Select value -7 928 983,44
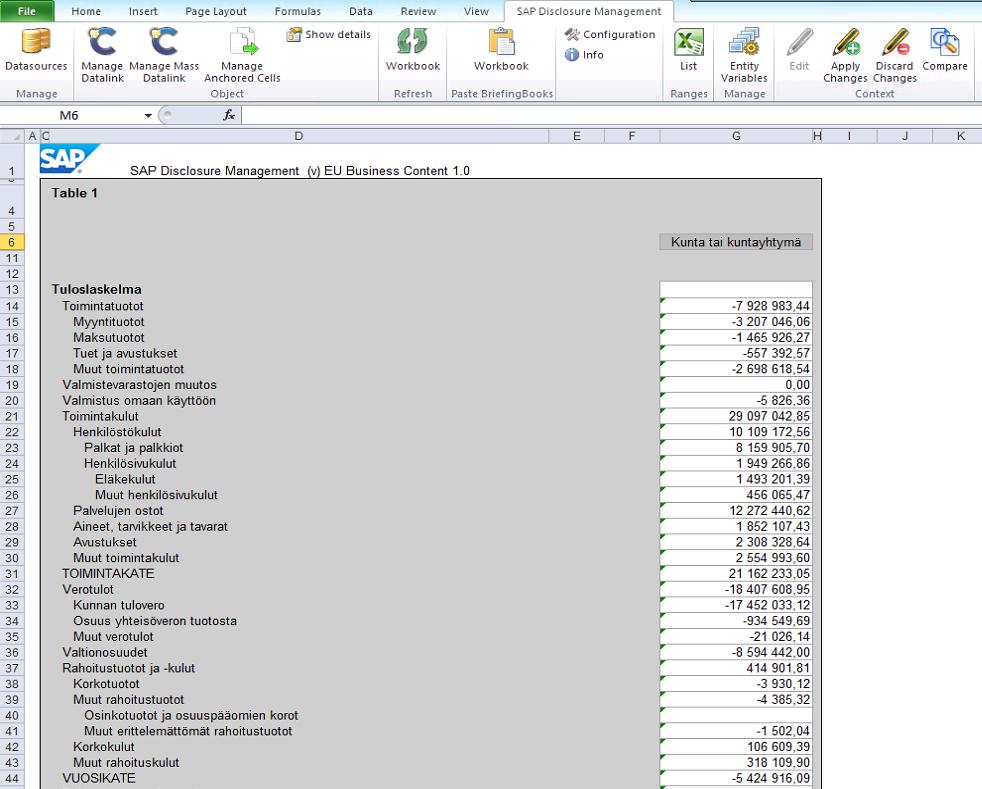 point(736,306)
